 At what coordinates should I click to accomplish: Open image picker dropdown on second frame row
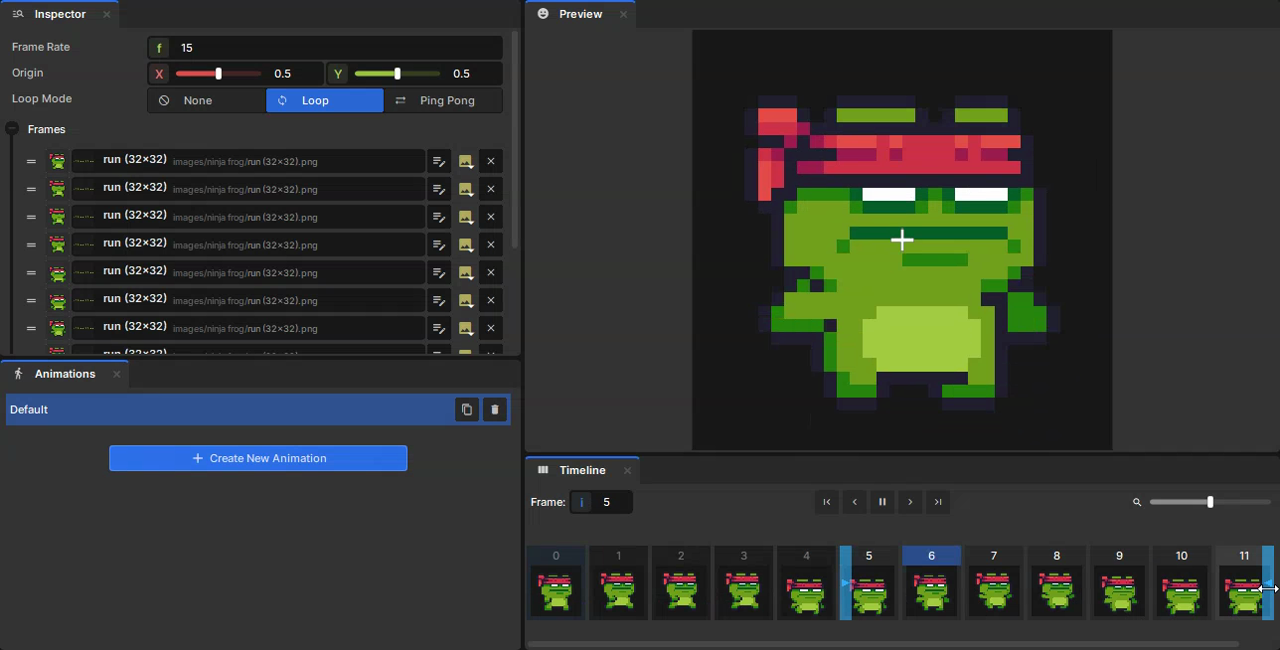click(x=466, y=189)
